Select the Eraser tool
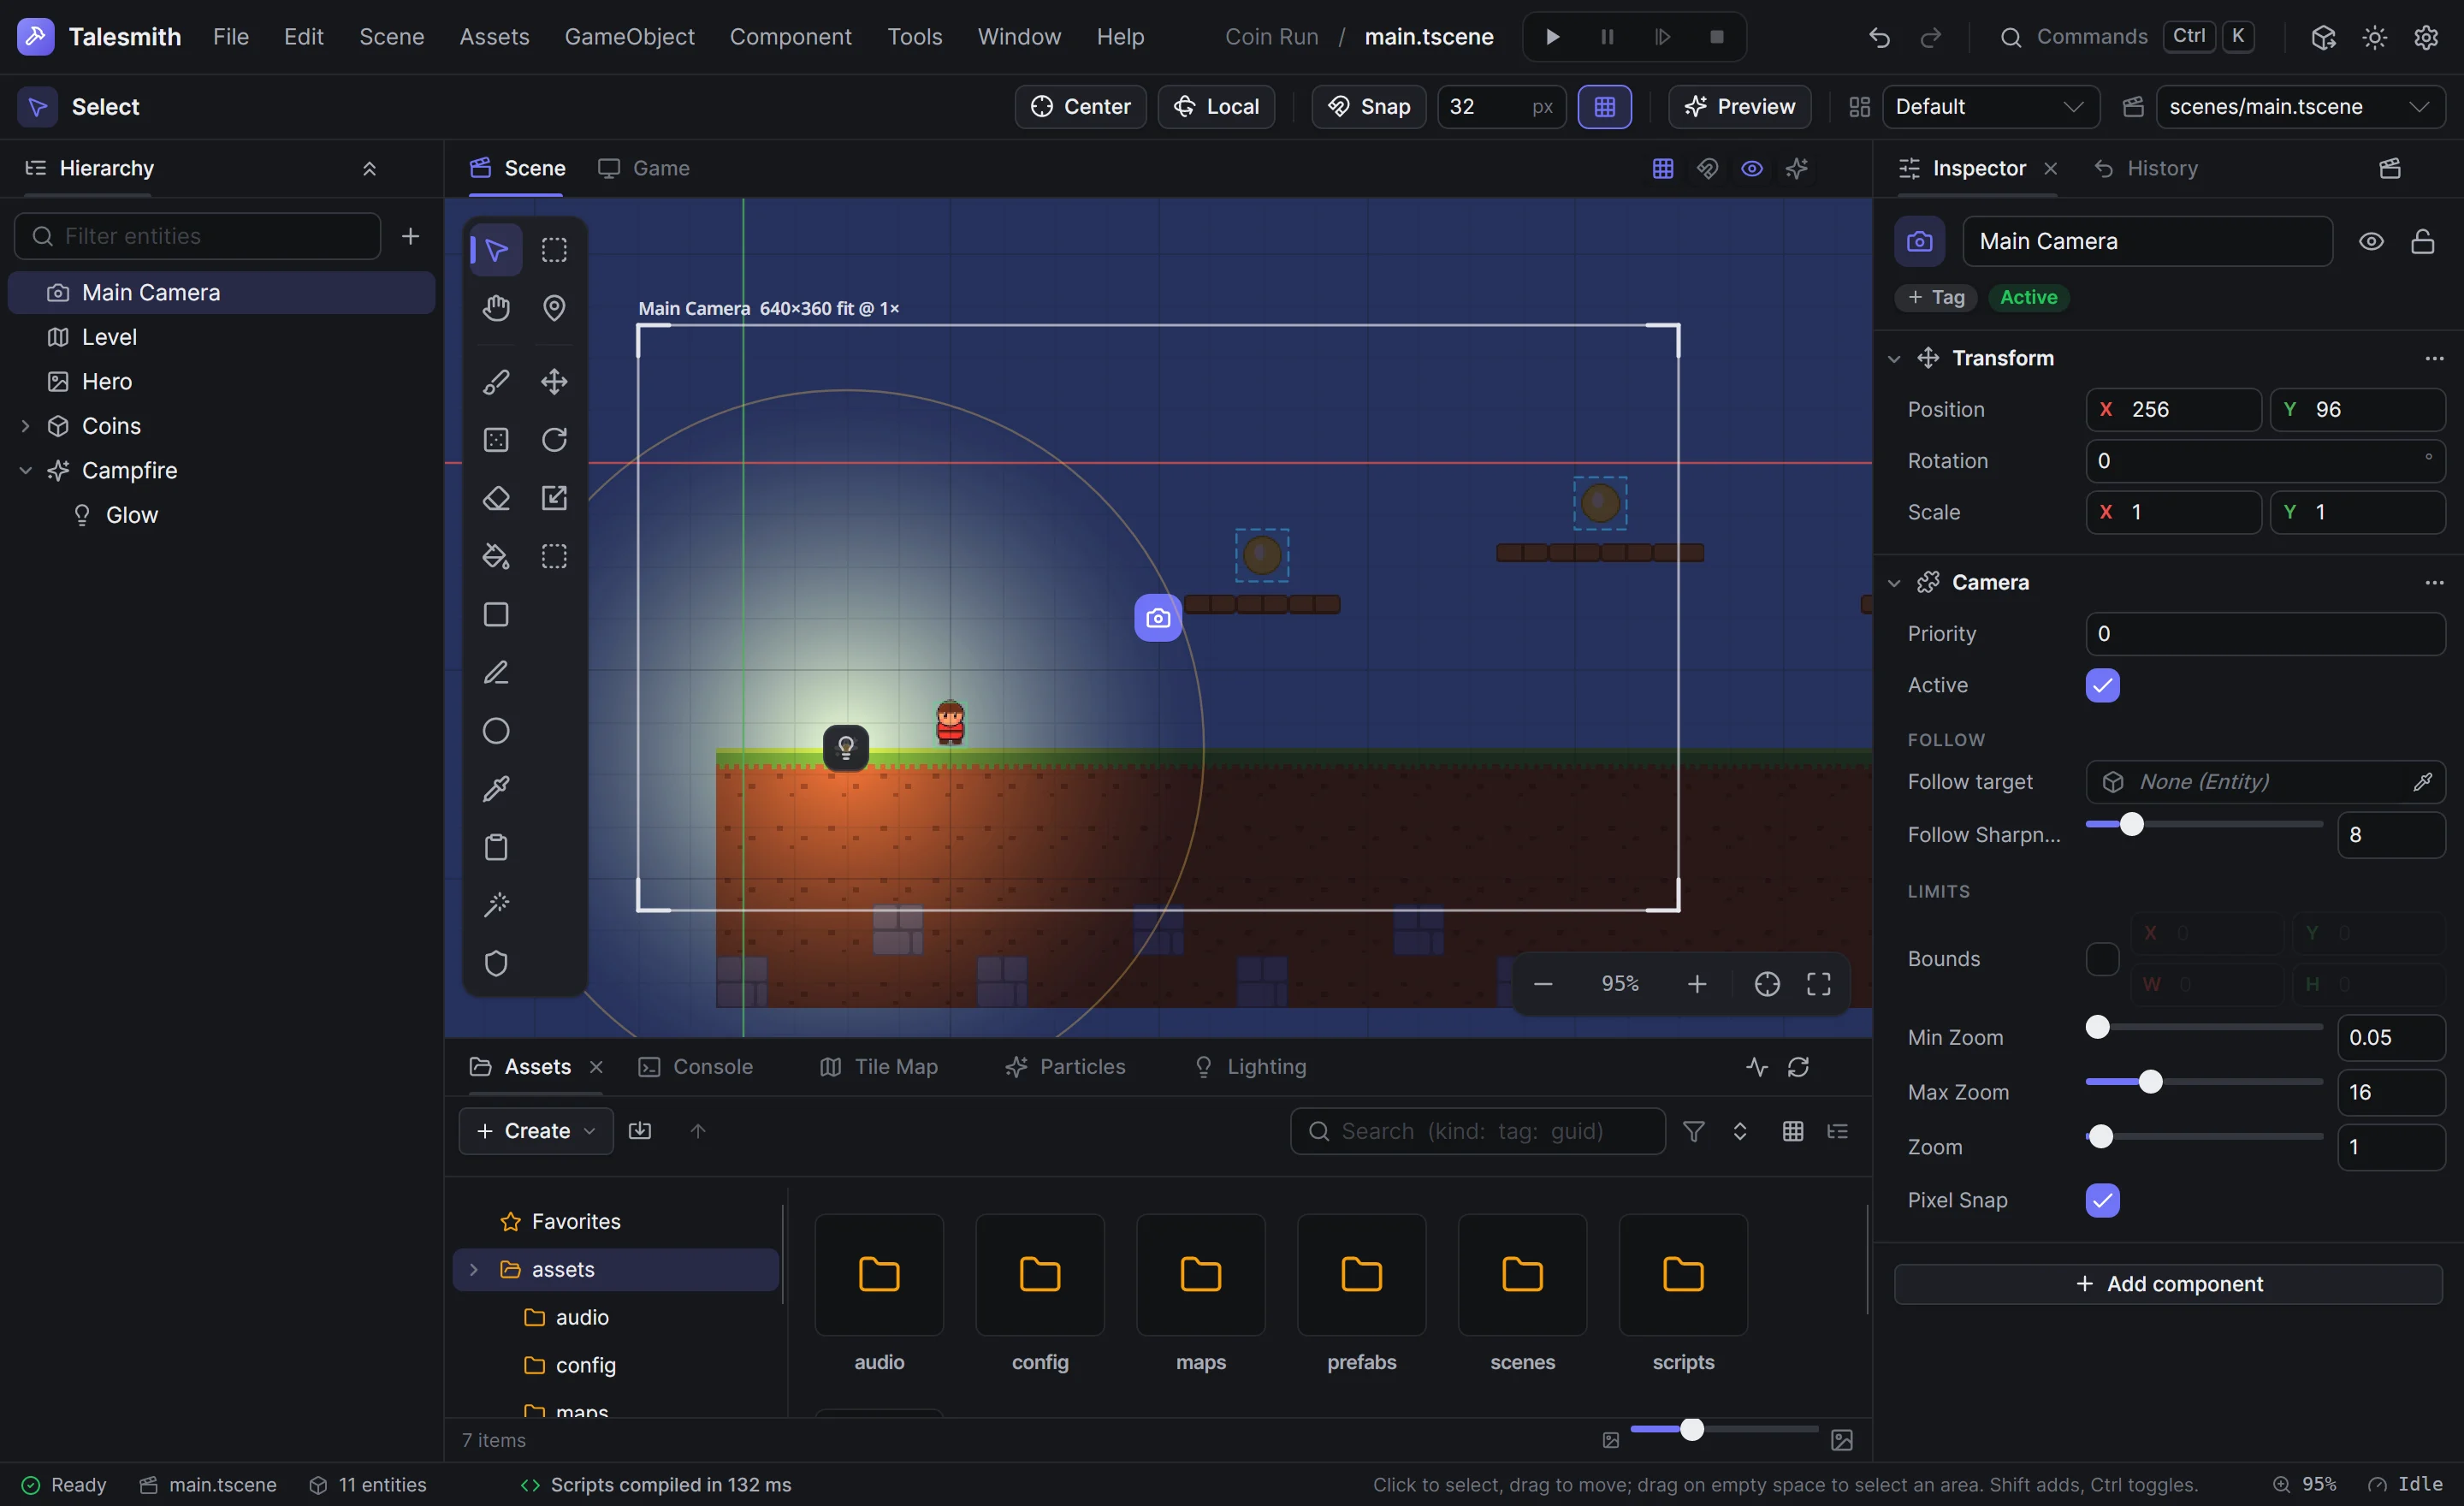Viewport: 2464px width, 1506px height. pyautogui.click(x=496, y=498)
